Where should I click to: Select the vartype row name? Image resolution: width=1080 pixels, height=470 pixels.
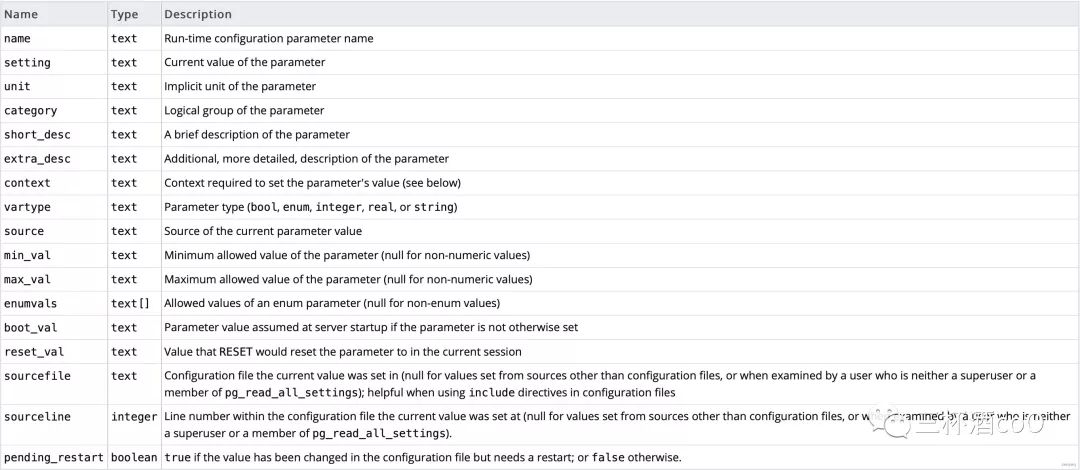(27, 207)
